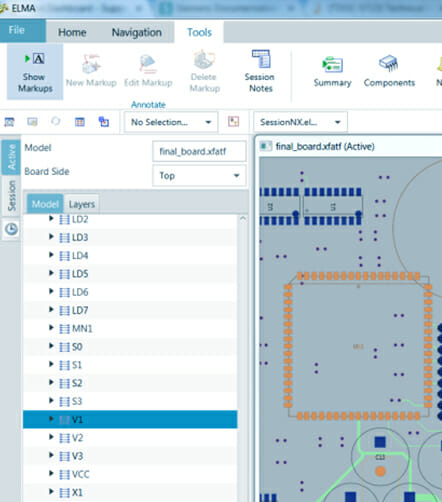Expand the MN1 tree node
442x502 pixels.
click(x=51, y=328)
